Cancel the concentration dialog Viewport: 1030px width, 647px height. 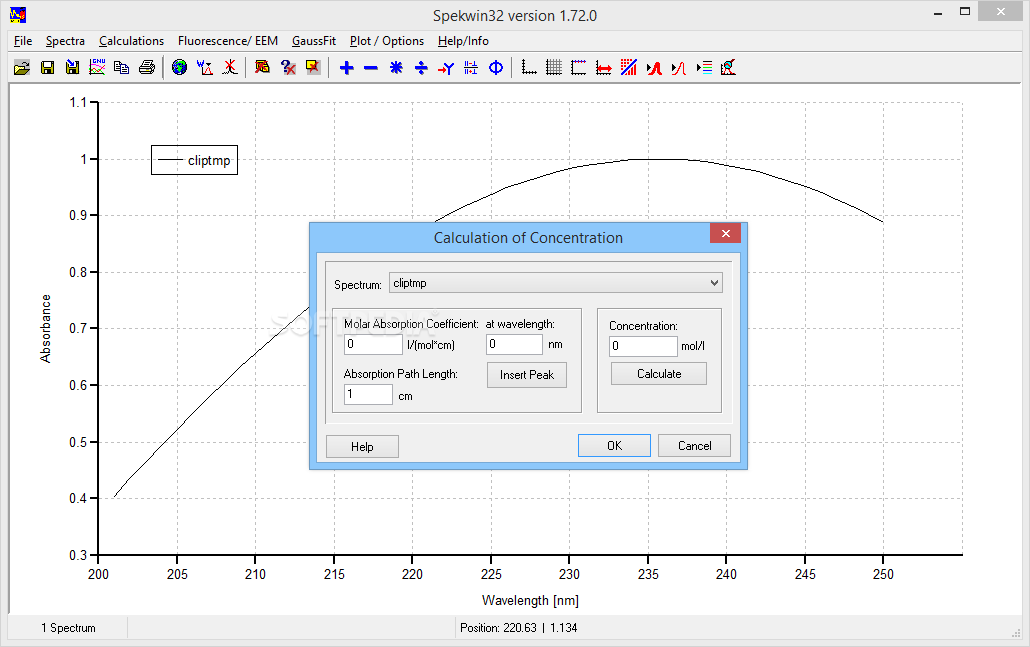[694, 445]
